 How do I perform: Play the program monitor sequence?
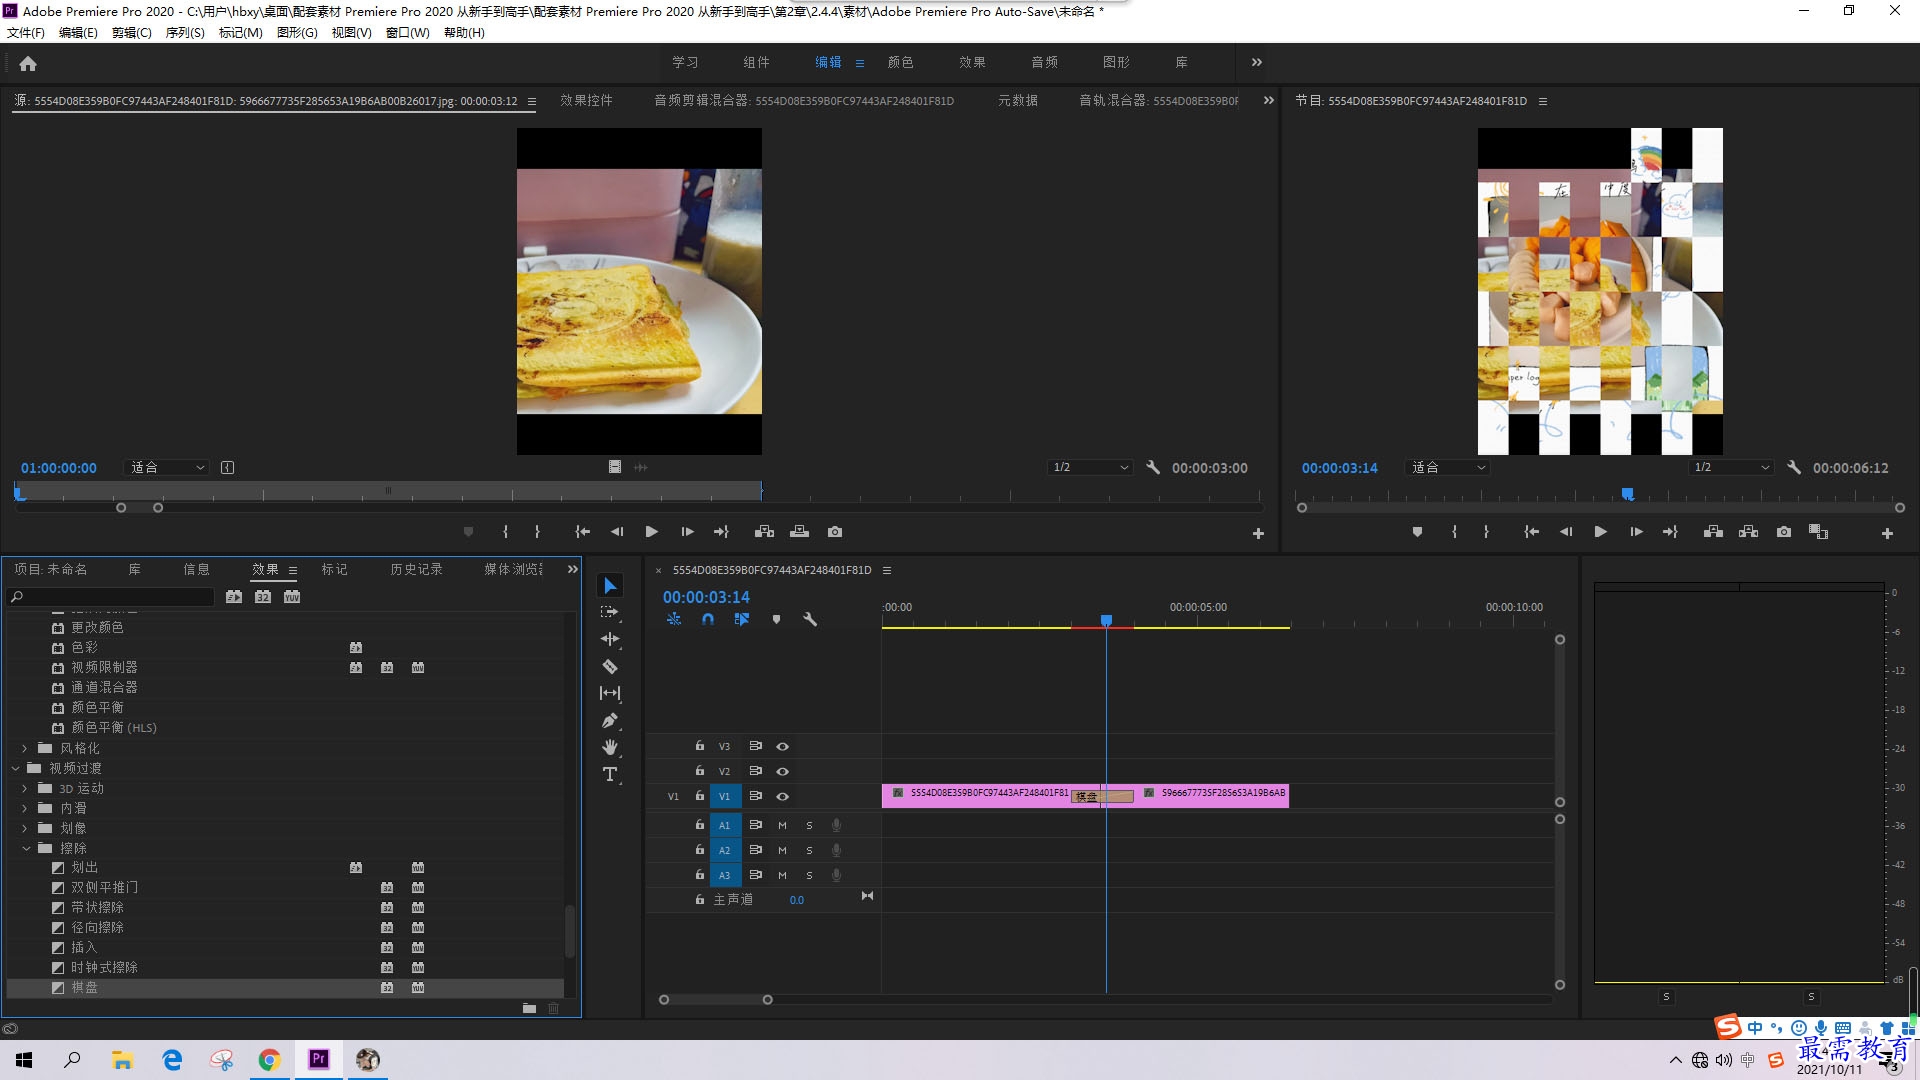[x=1600, y=532]
